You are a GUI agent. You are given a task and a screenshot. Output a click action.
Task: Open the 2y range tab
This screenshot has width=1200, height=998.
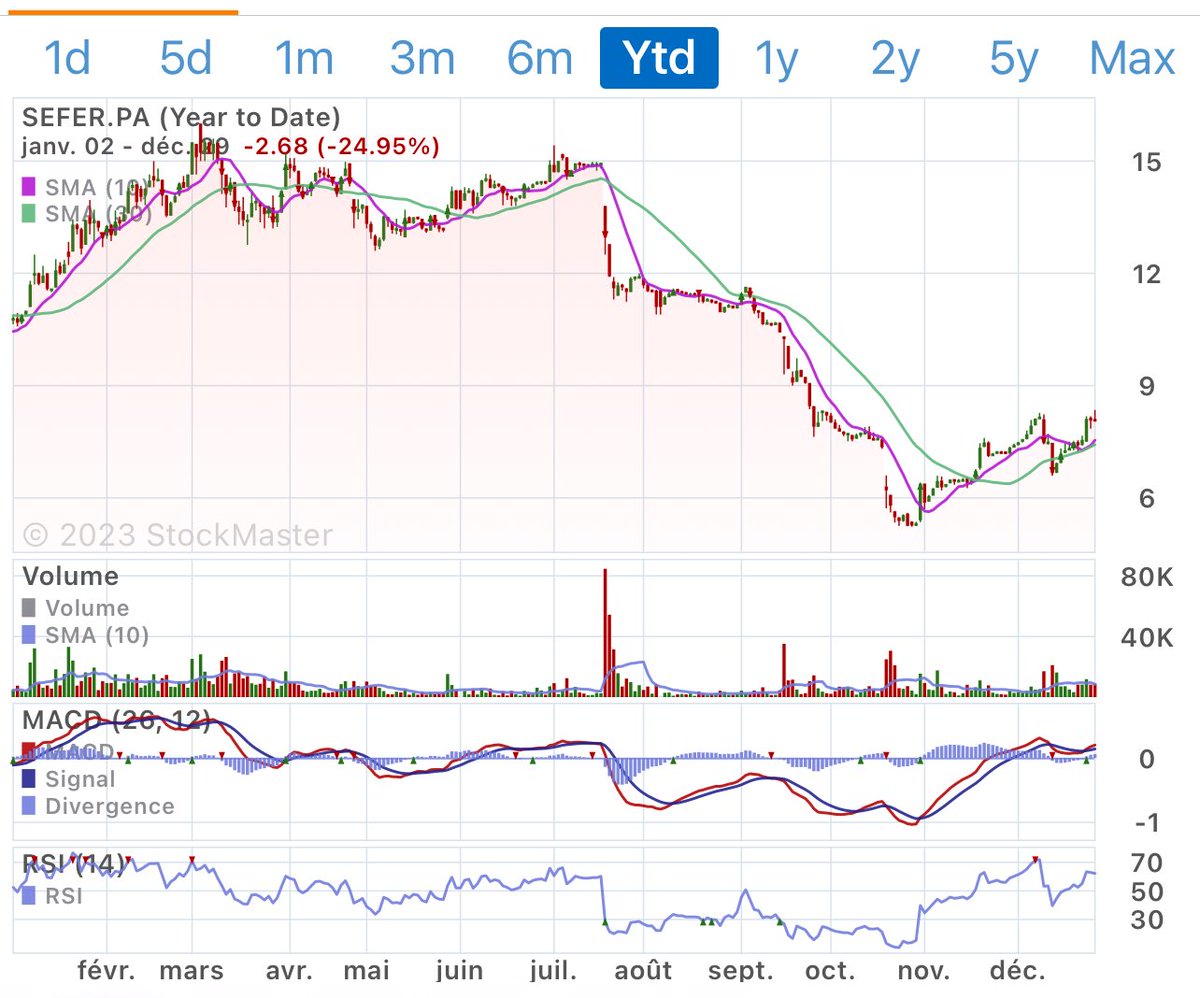point(895,59)
